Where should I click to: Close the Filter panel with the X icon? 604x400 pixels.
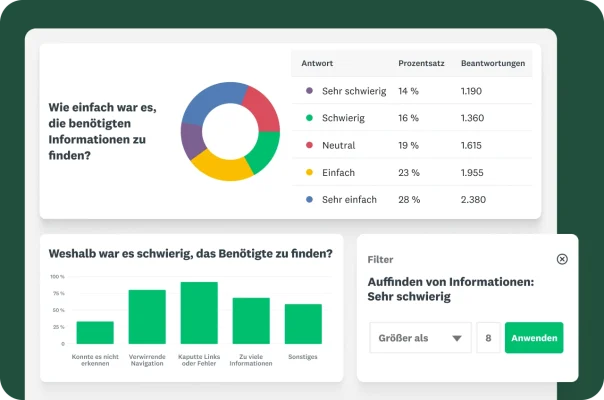tap(562, 259)
